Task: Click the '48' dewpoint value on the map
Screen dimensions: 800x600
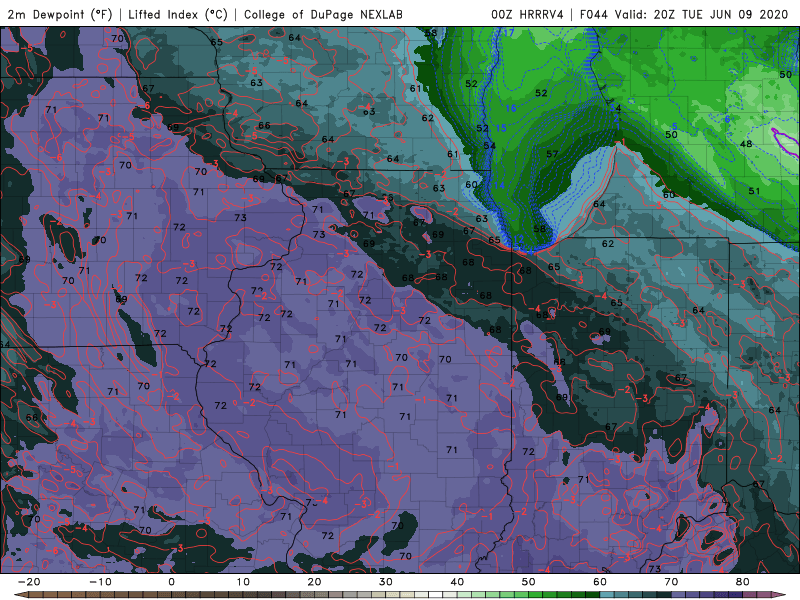Action: coord(746,144)
